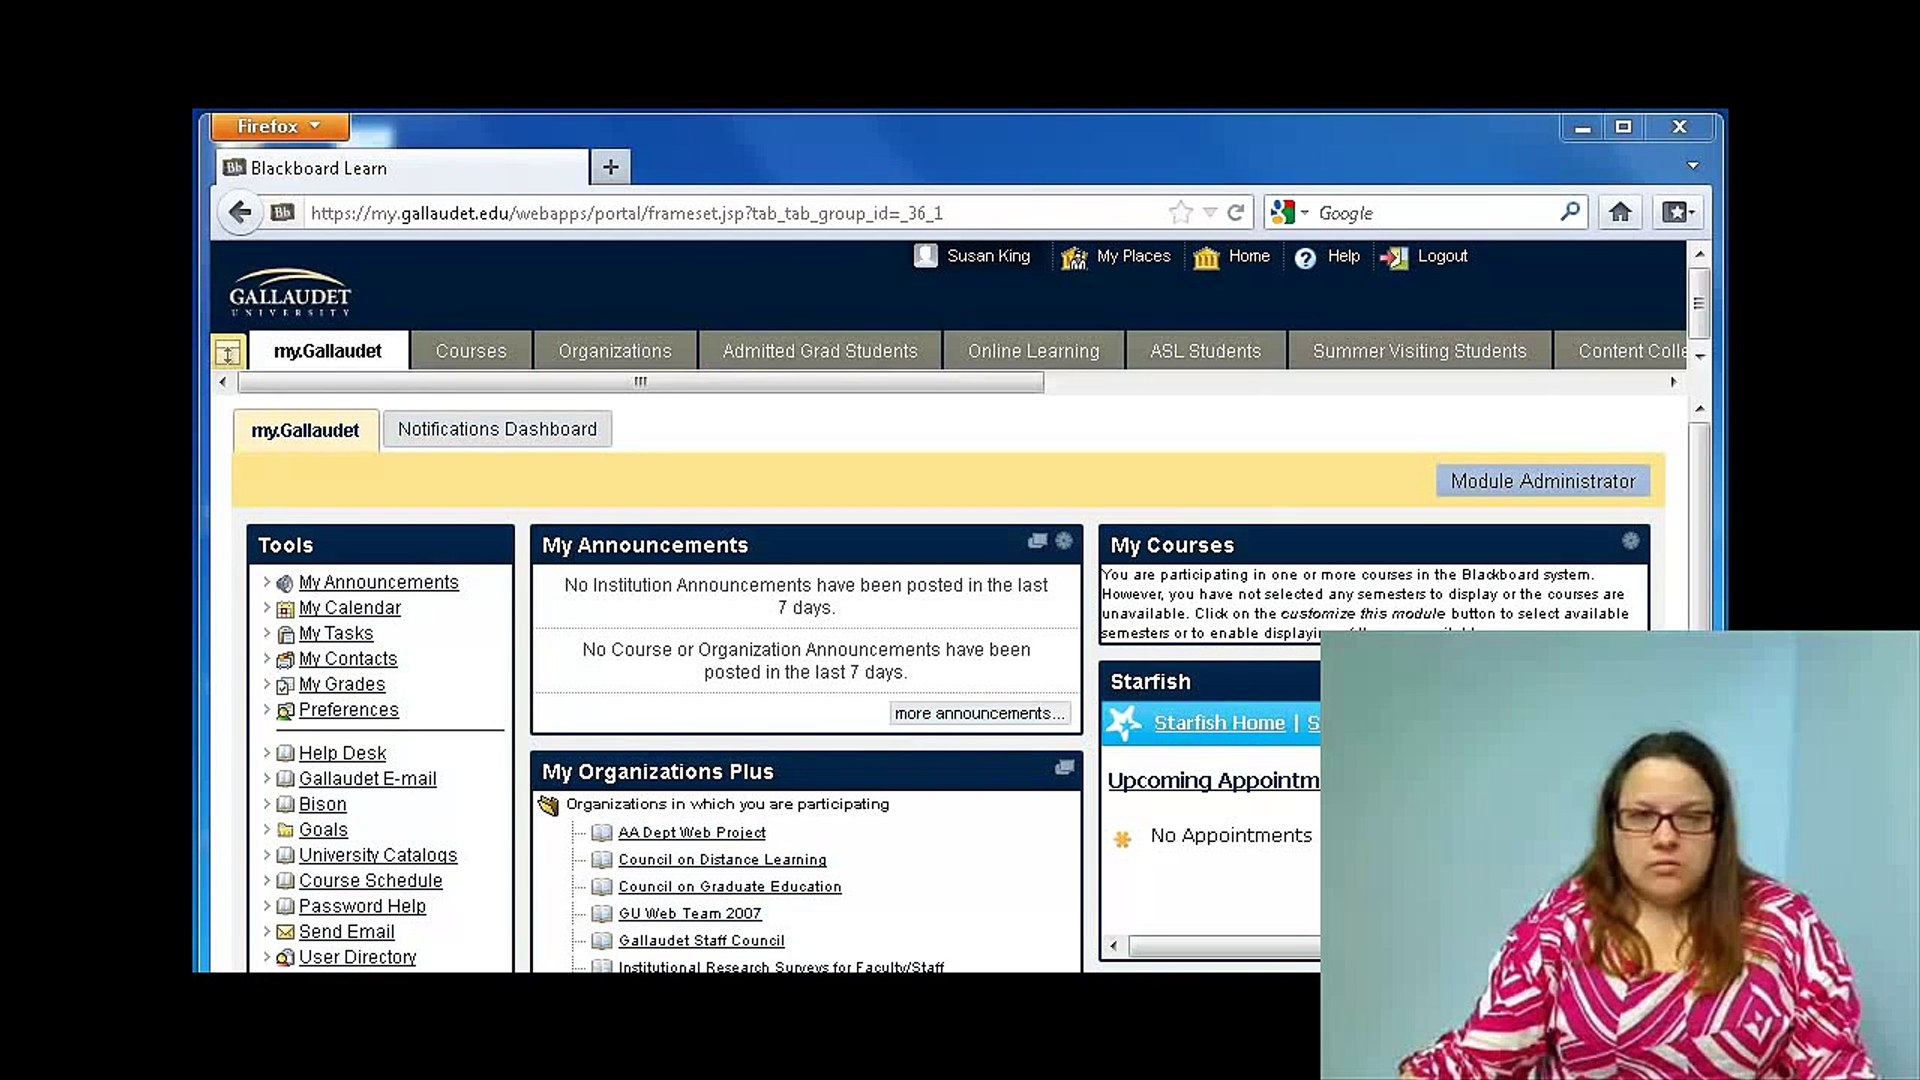Open Send Email tool
The height and width of the screenshot is (1080, 1920).
(347, 932)
